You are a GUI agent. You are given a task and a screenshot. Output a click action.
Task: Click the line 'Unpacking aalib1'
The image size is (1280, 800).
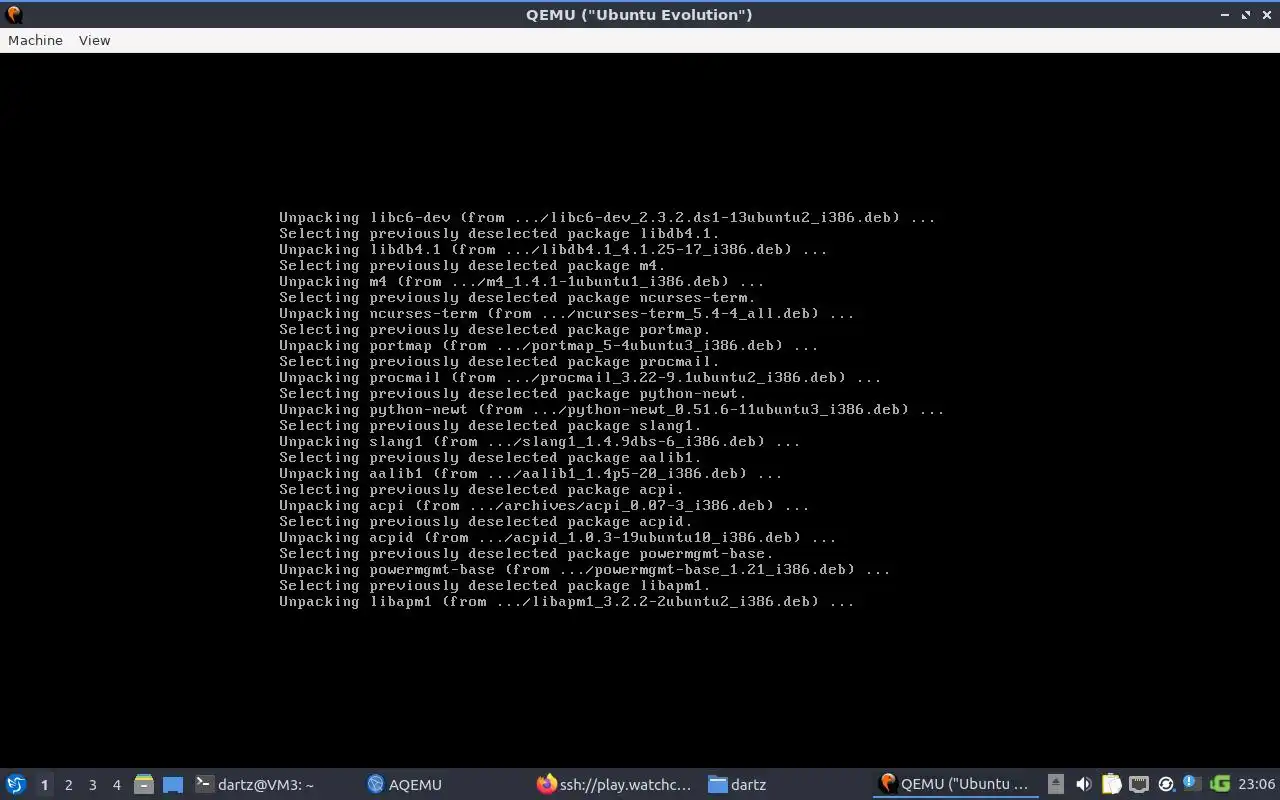point(531,473)
